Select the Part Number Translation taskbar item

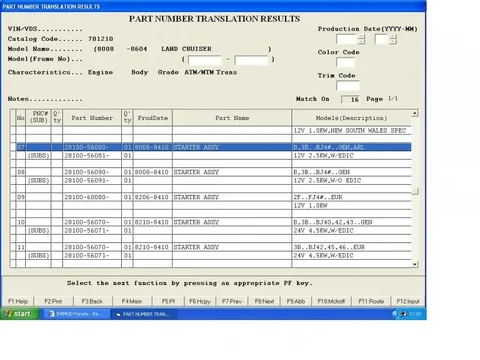(144, 314)
